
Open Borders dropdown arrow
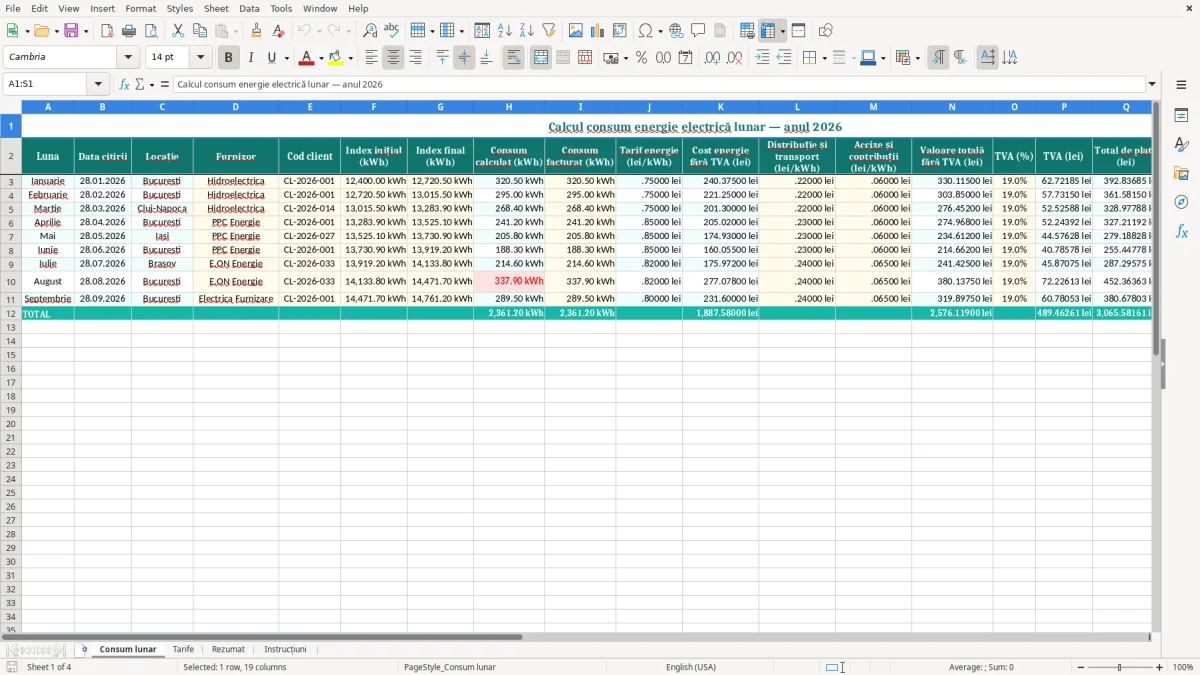tap(823, 58)
